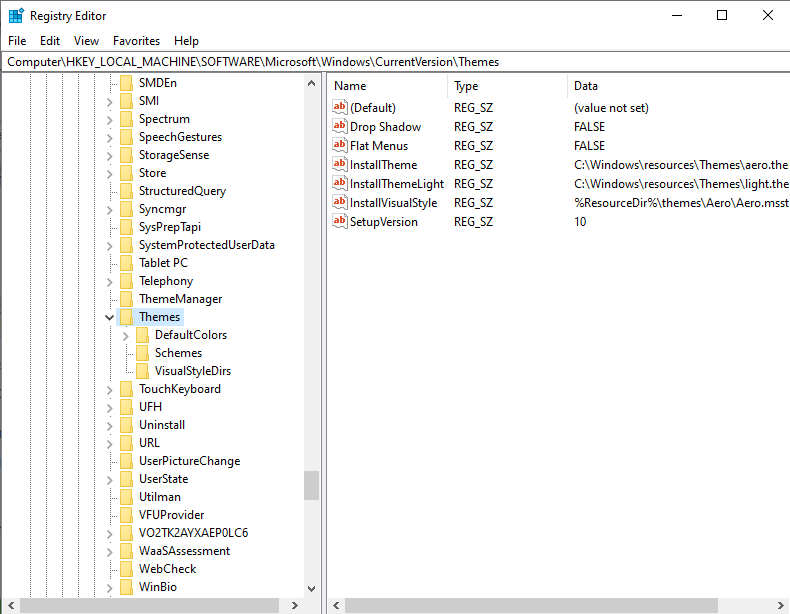Click the Uninstall folder icon
Viewport: 790px width, 614px height.
point(126,425)
